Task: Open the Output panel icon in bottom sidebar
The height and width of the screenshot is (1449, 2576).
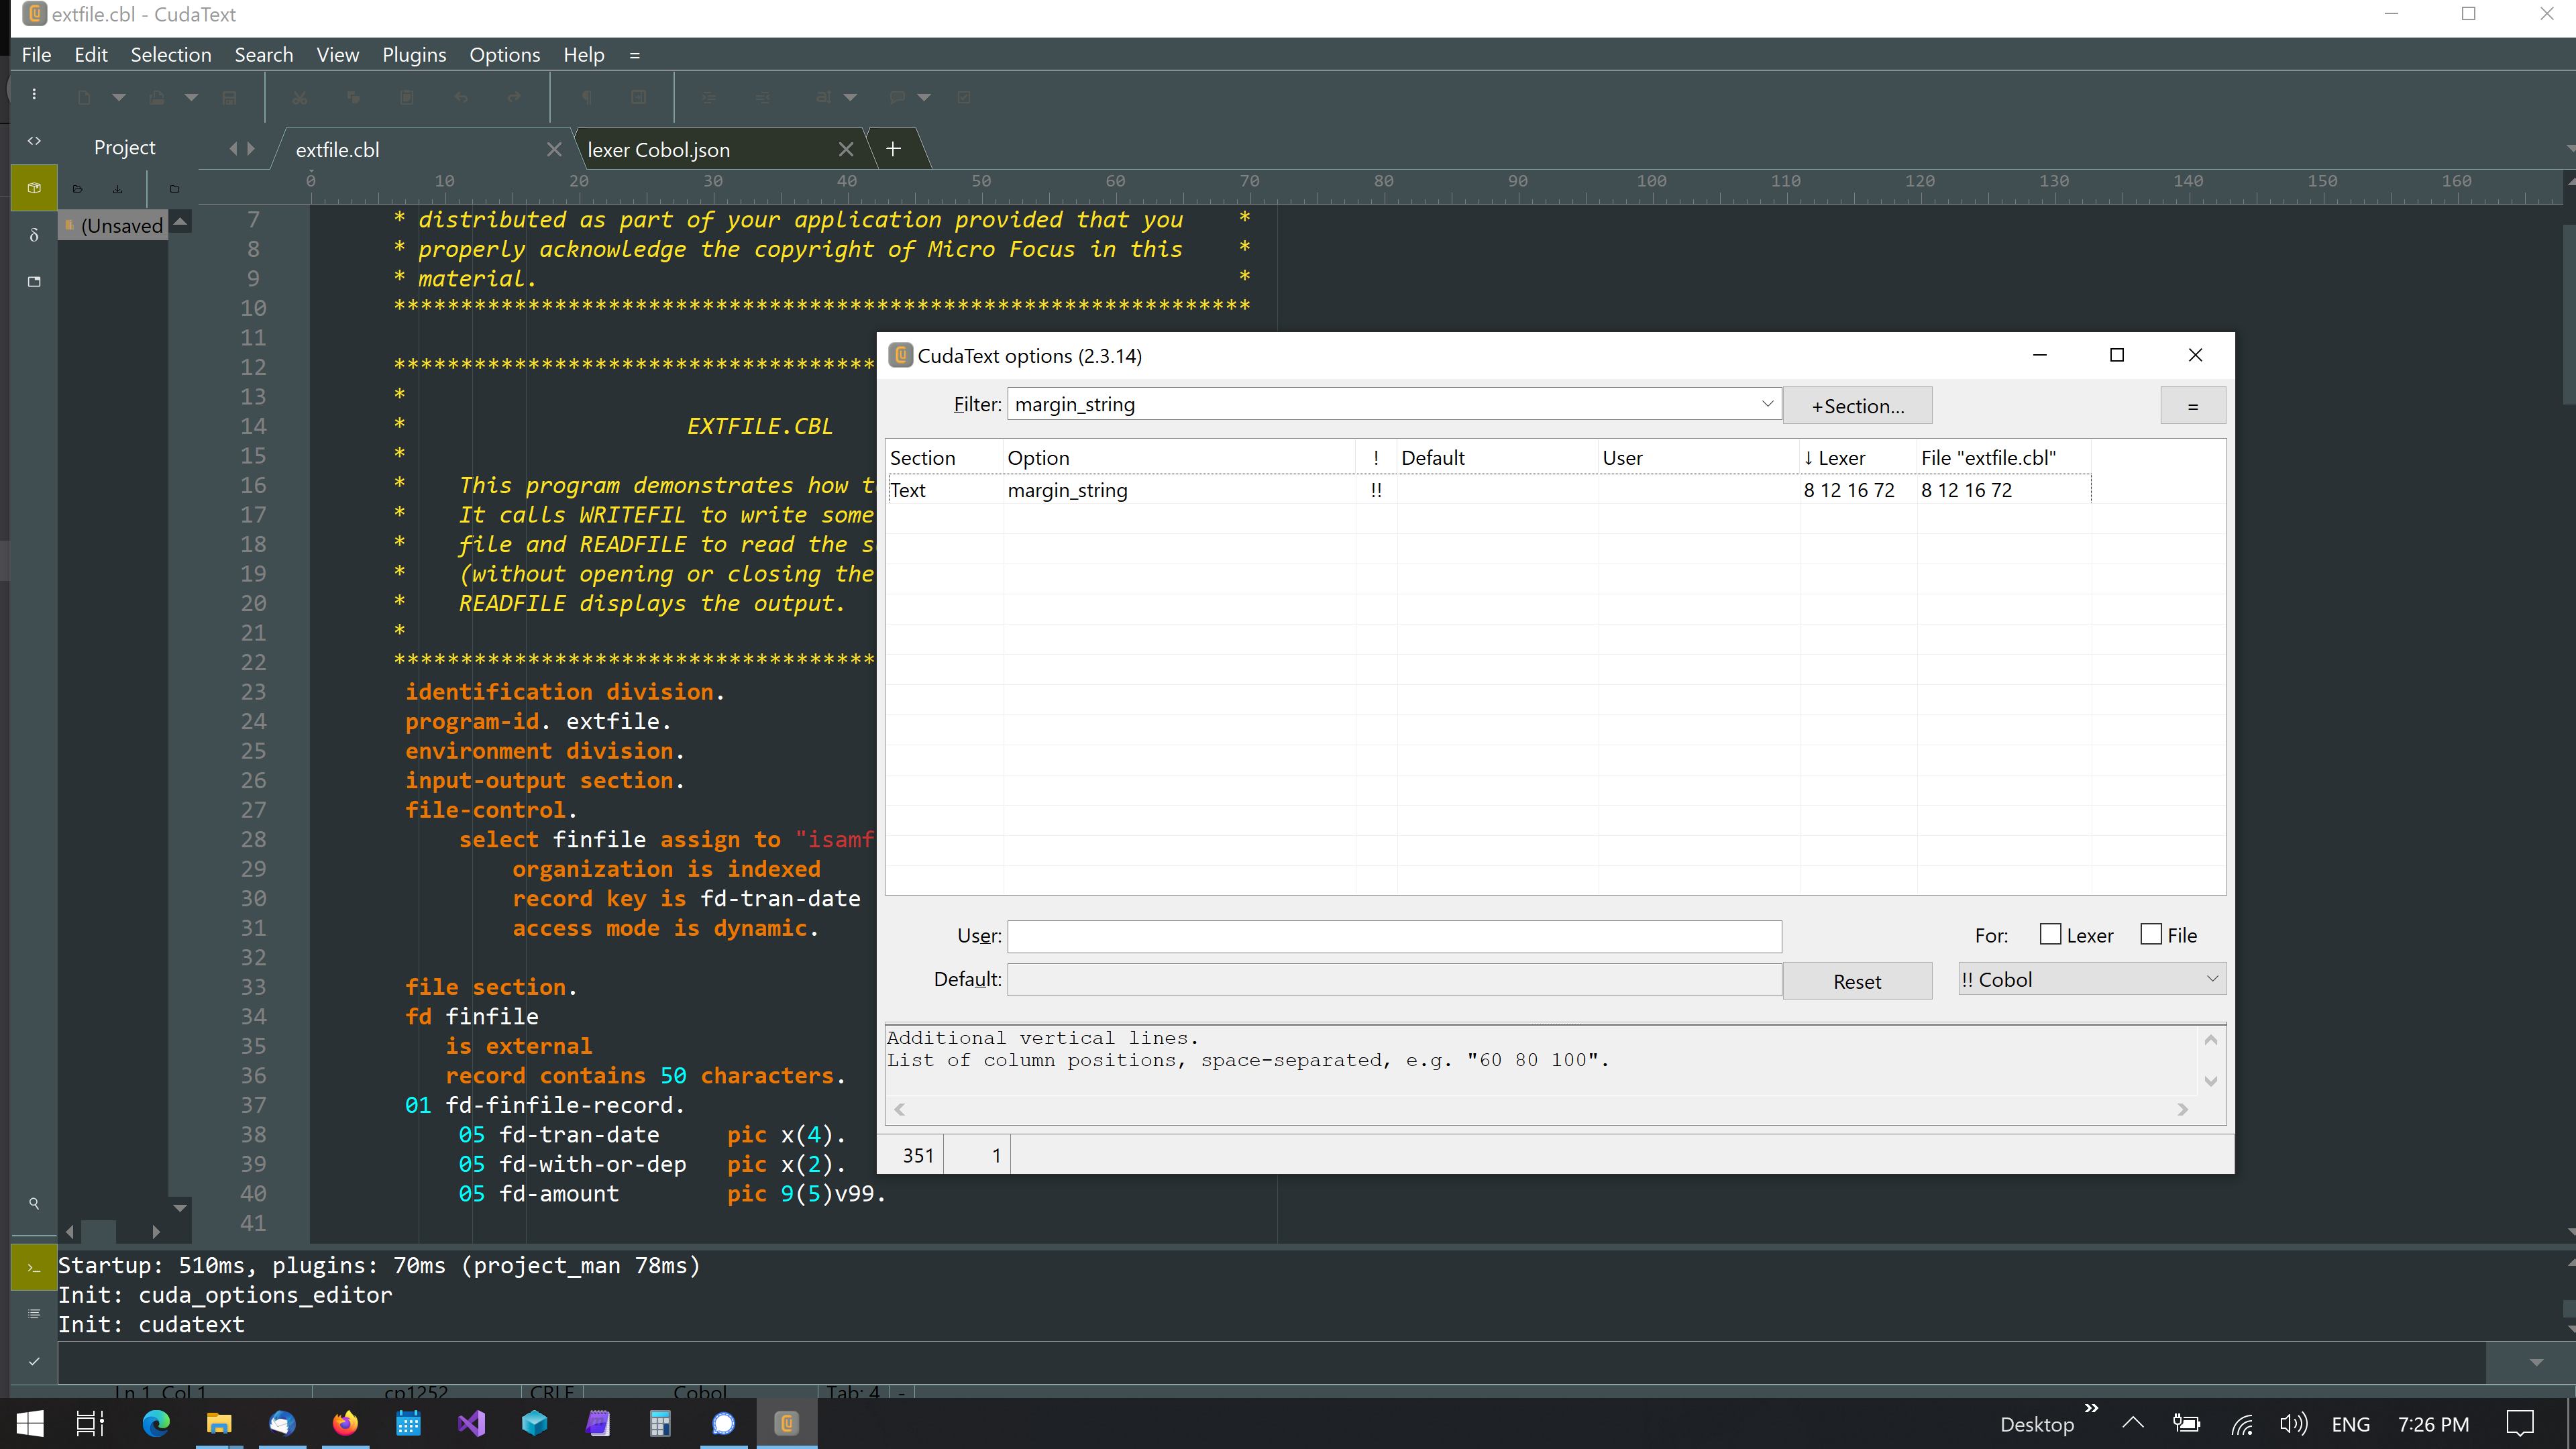Action: coord(34,1314)
